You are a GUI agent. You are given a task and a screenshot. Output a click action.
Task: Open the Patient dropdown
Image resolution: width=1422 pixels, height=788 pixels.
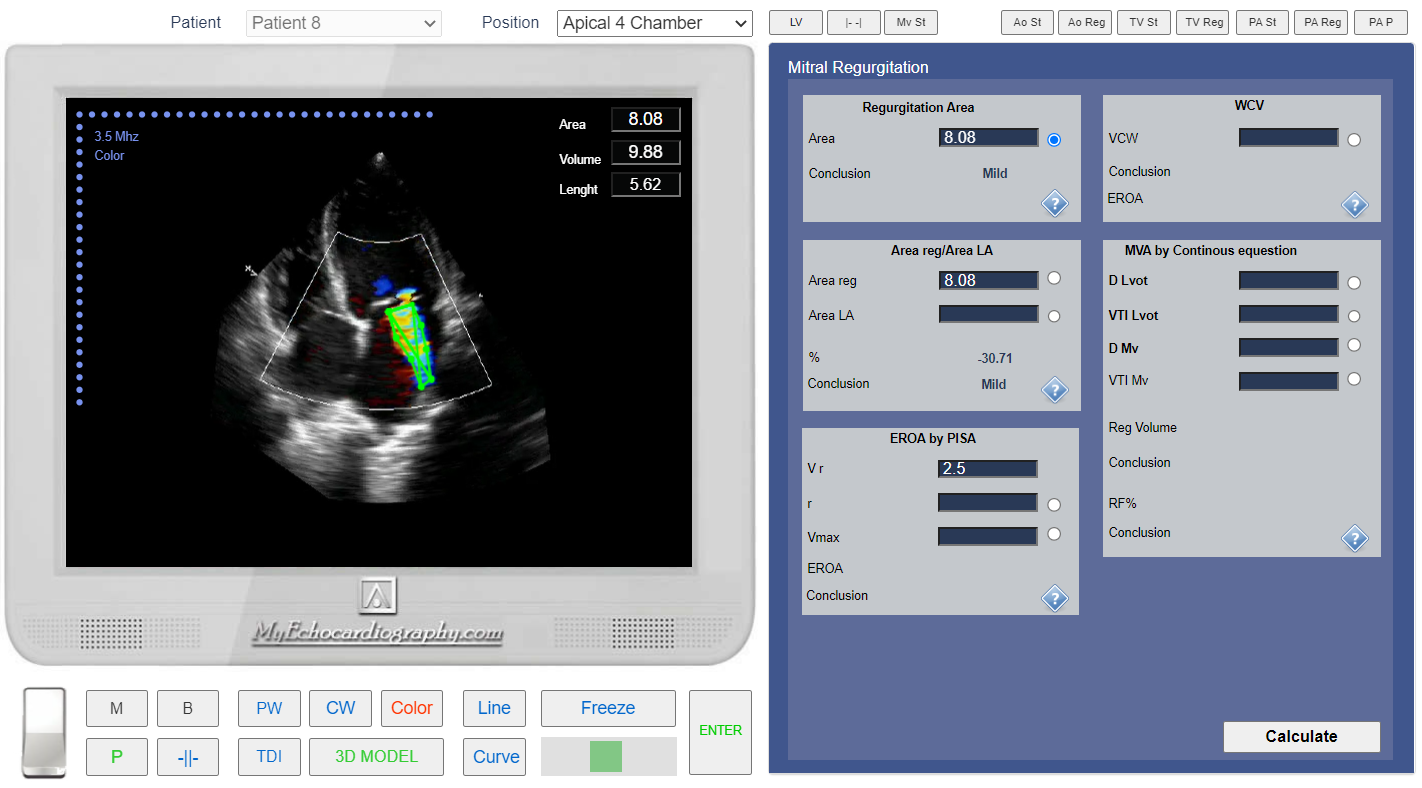pyautogui.click(x=343, y=23)
